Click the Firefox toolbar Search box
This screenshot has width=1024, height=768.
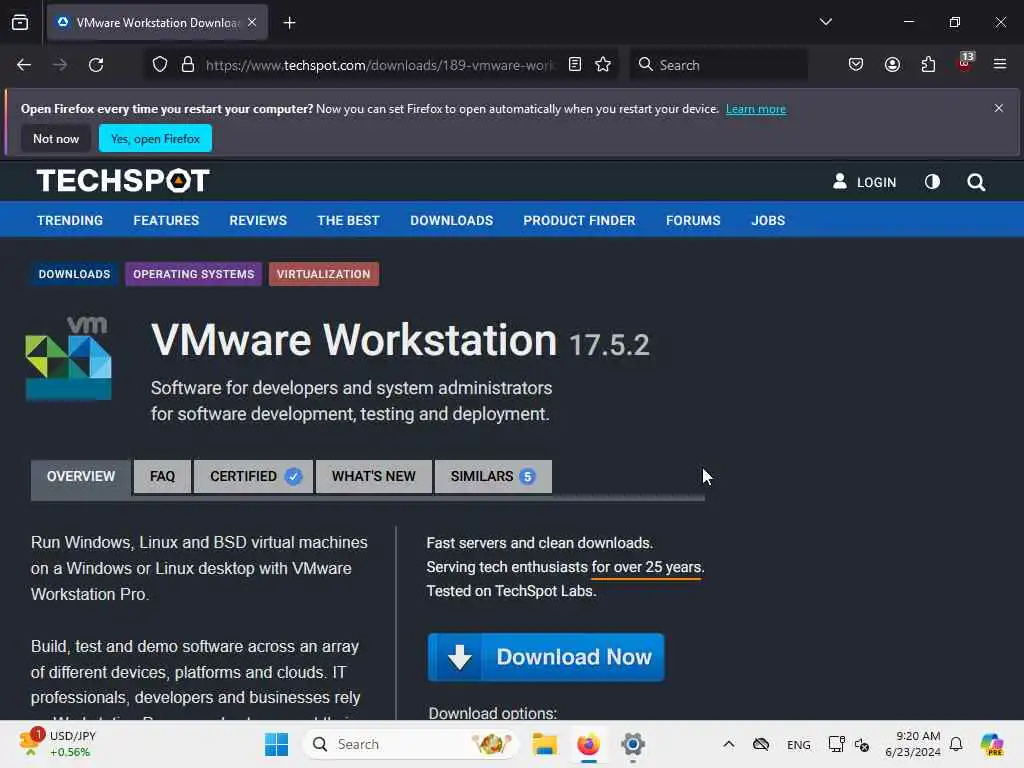pos(718,65)
